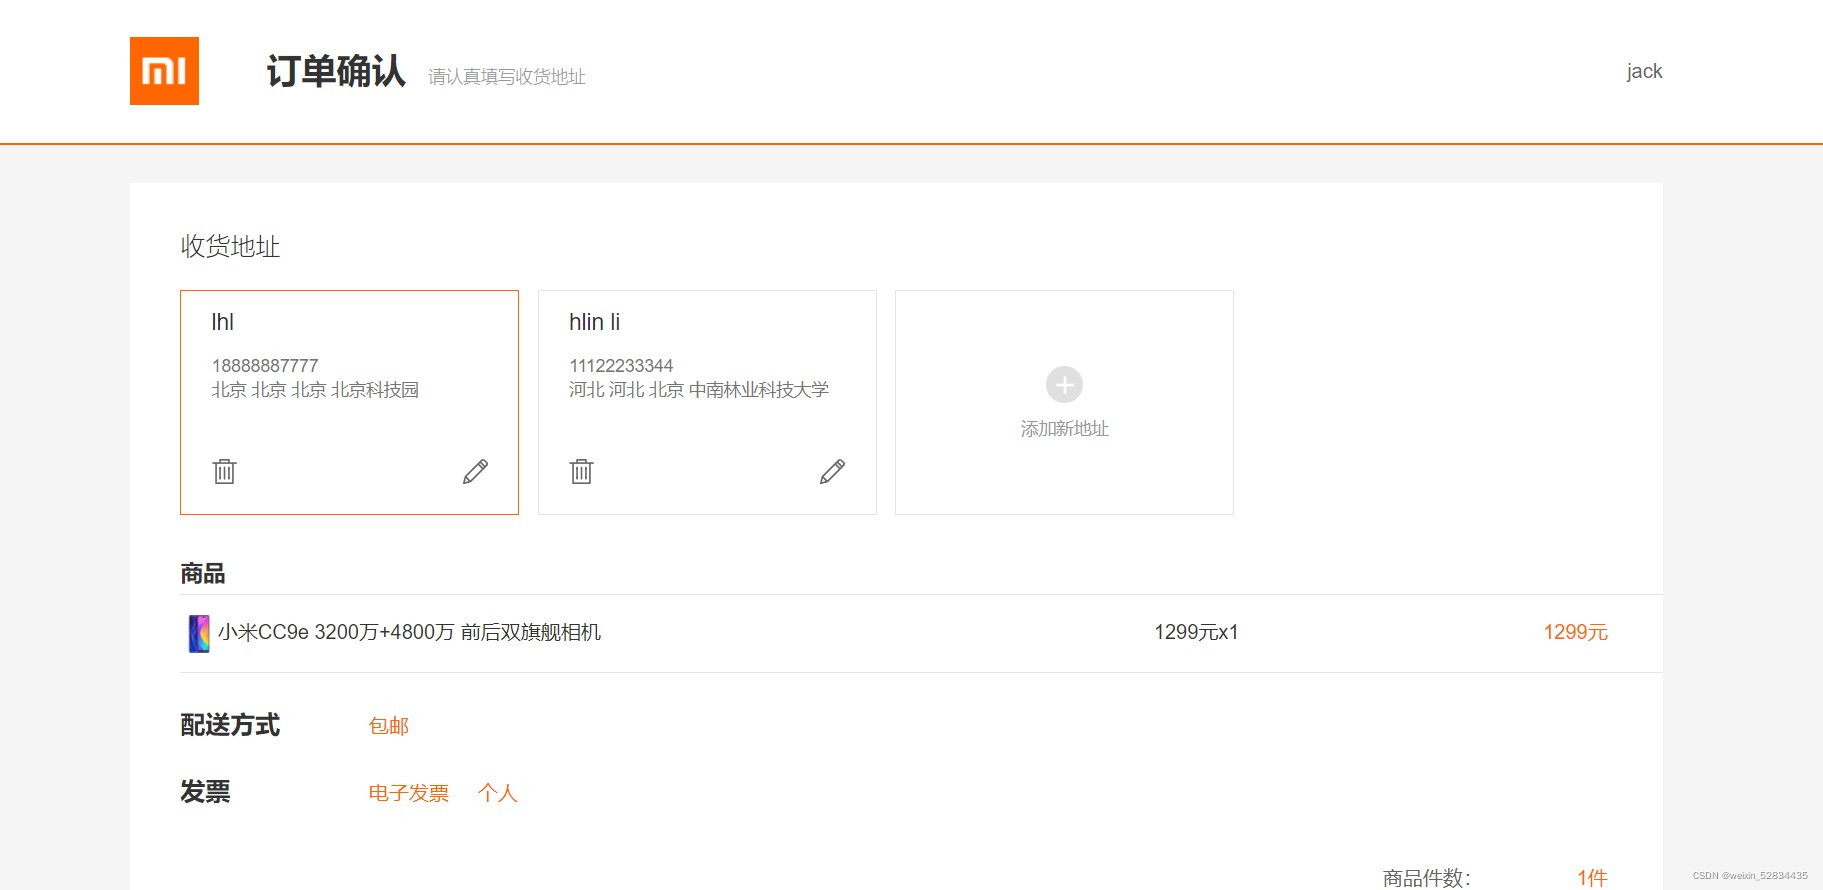The height and width of the screenshot is (890, 1823).
Task: Edit the hlin li address with pencil icon
Action: (x=832, y=472)
